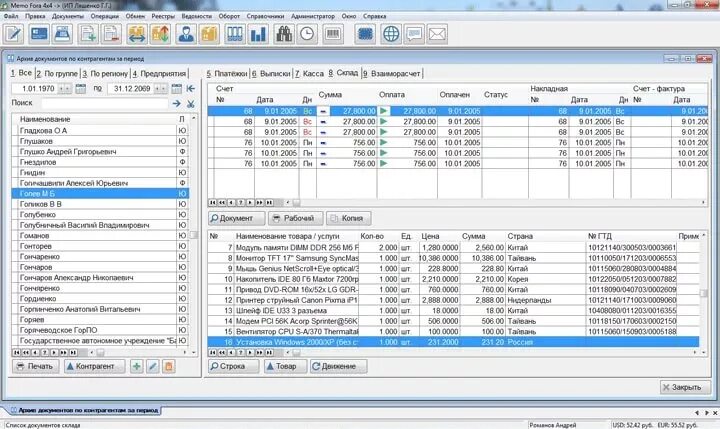Open the Документы menu
The image size is (720, 429).
pos(68,16)
